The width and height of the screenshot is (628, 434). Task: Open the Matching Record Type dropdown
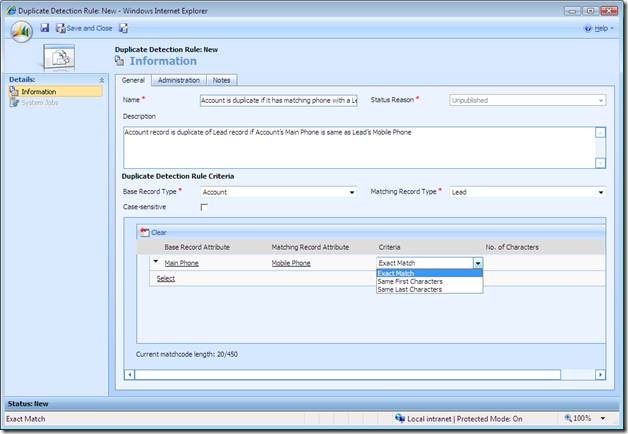point(527,191)
